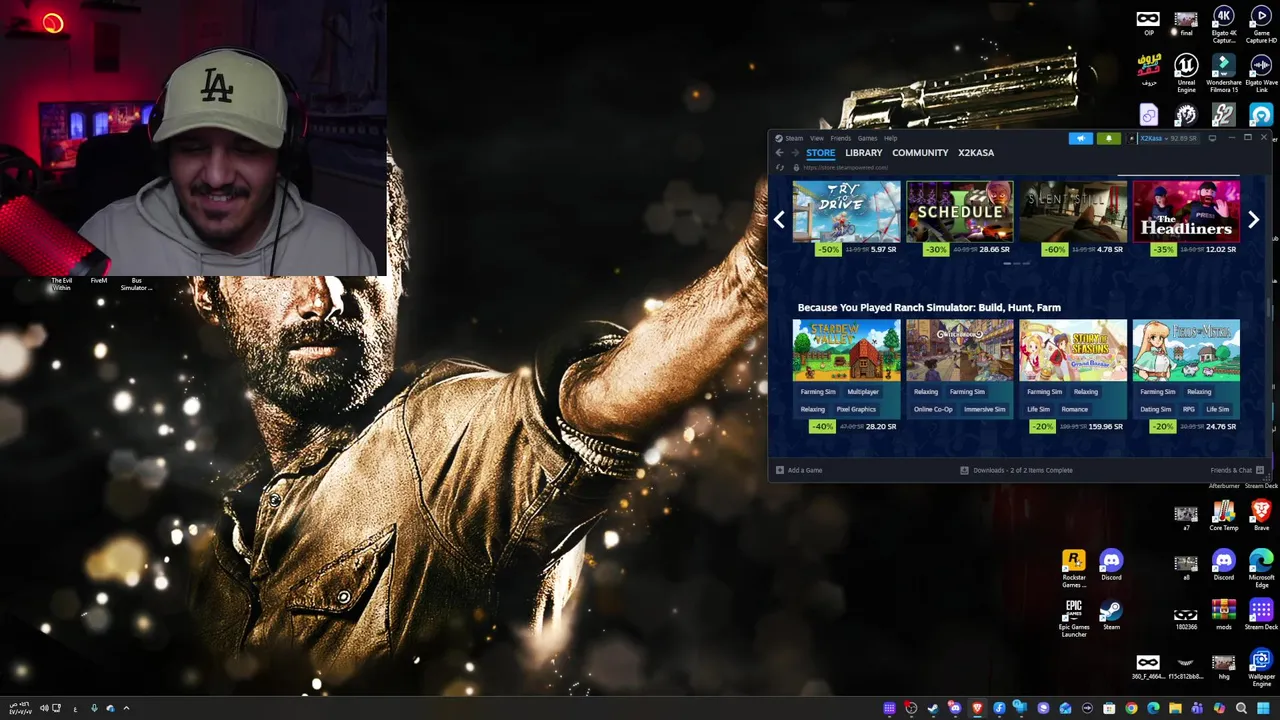The width and height of the screenshot is (1280, 720).
Task: Open Wondershare Filmora 15 desktop shortcut
Action: [1224, 74]
